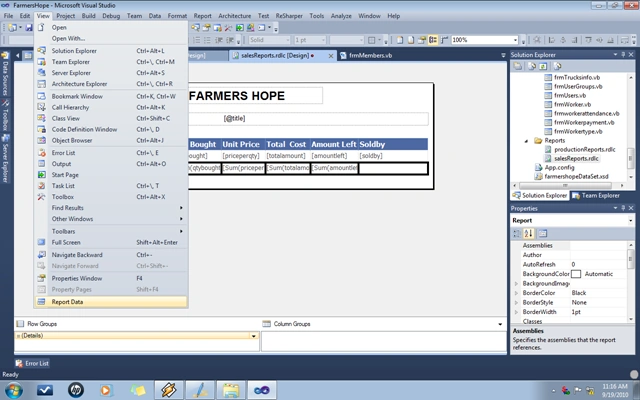Open the Error List panel tab
Image resolution: width=640 pixels, height=400 pixels.
point(32,363)
